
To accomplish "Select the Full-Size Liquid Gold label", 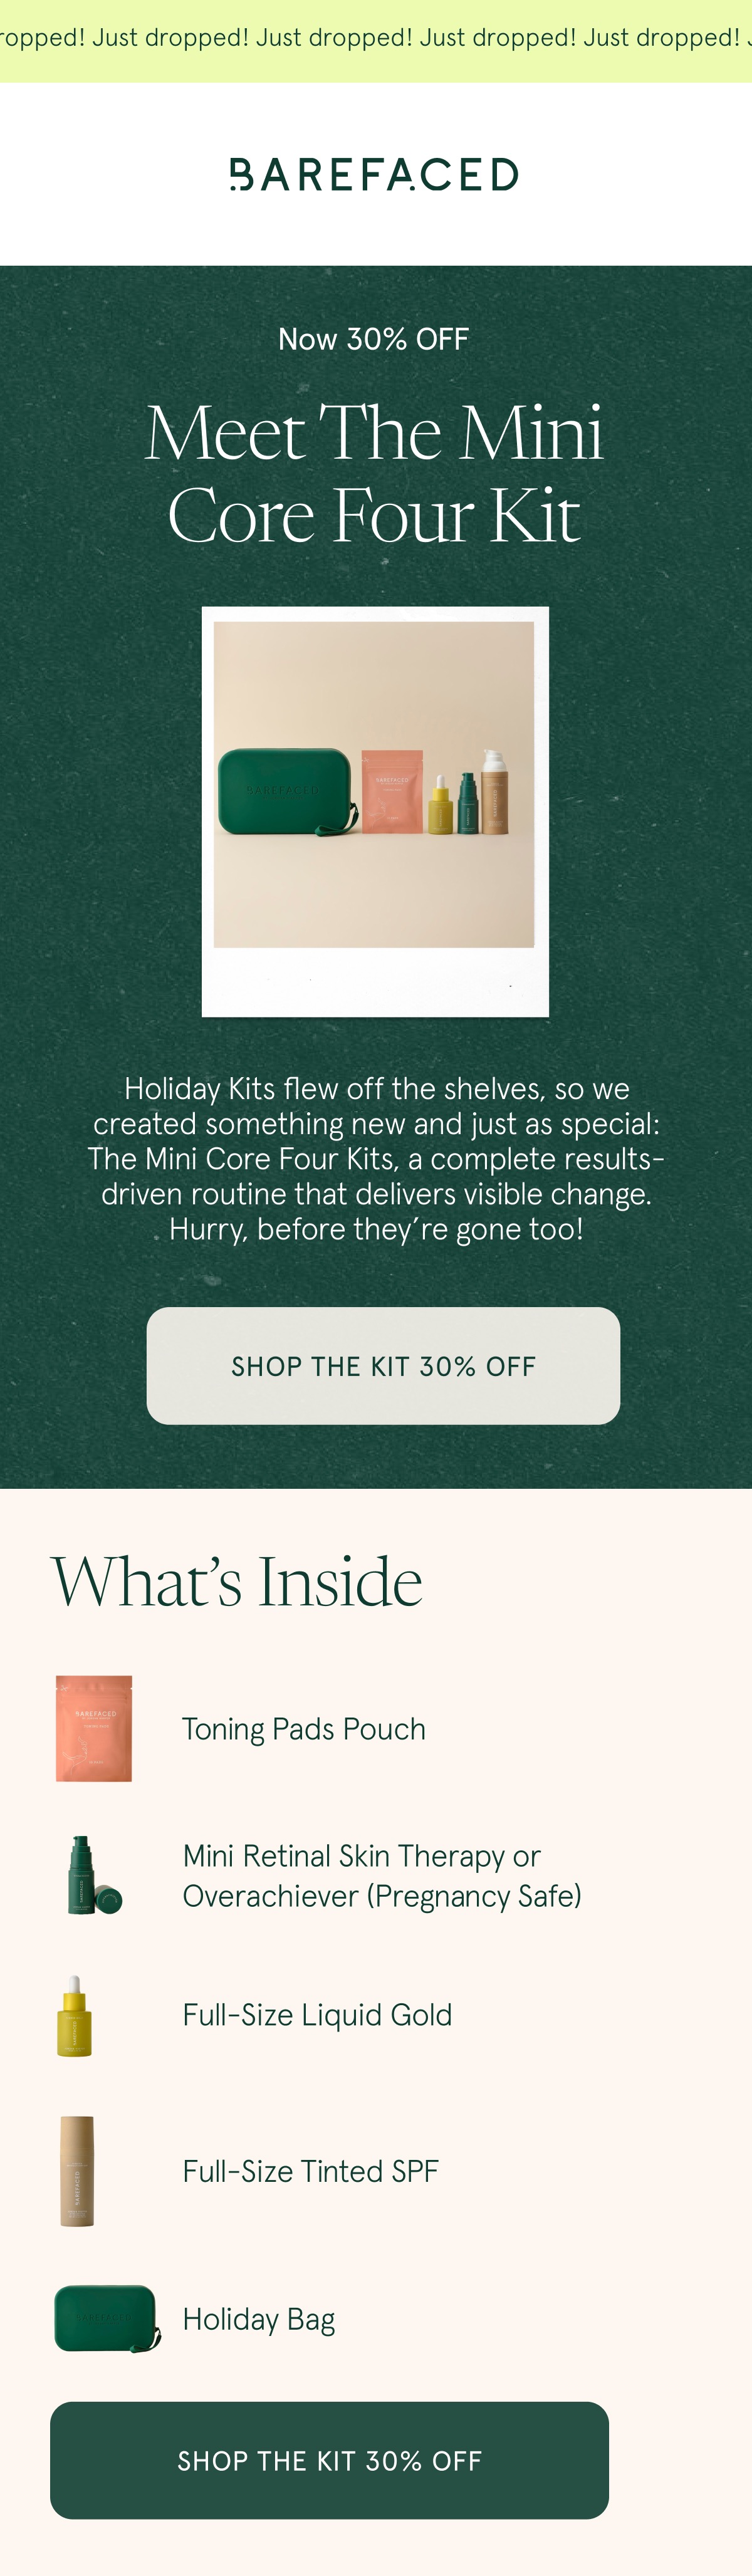I will [x=317, y=2015].
